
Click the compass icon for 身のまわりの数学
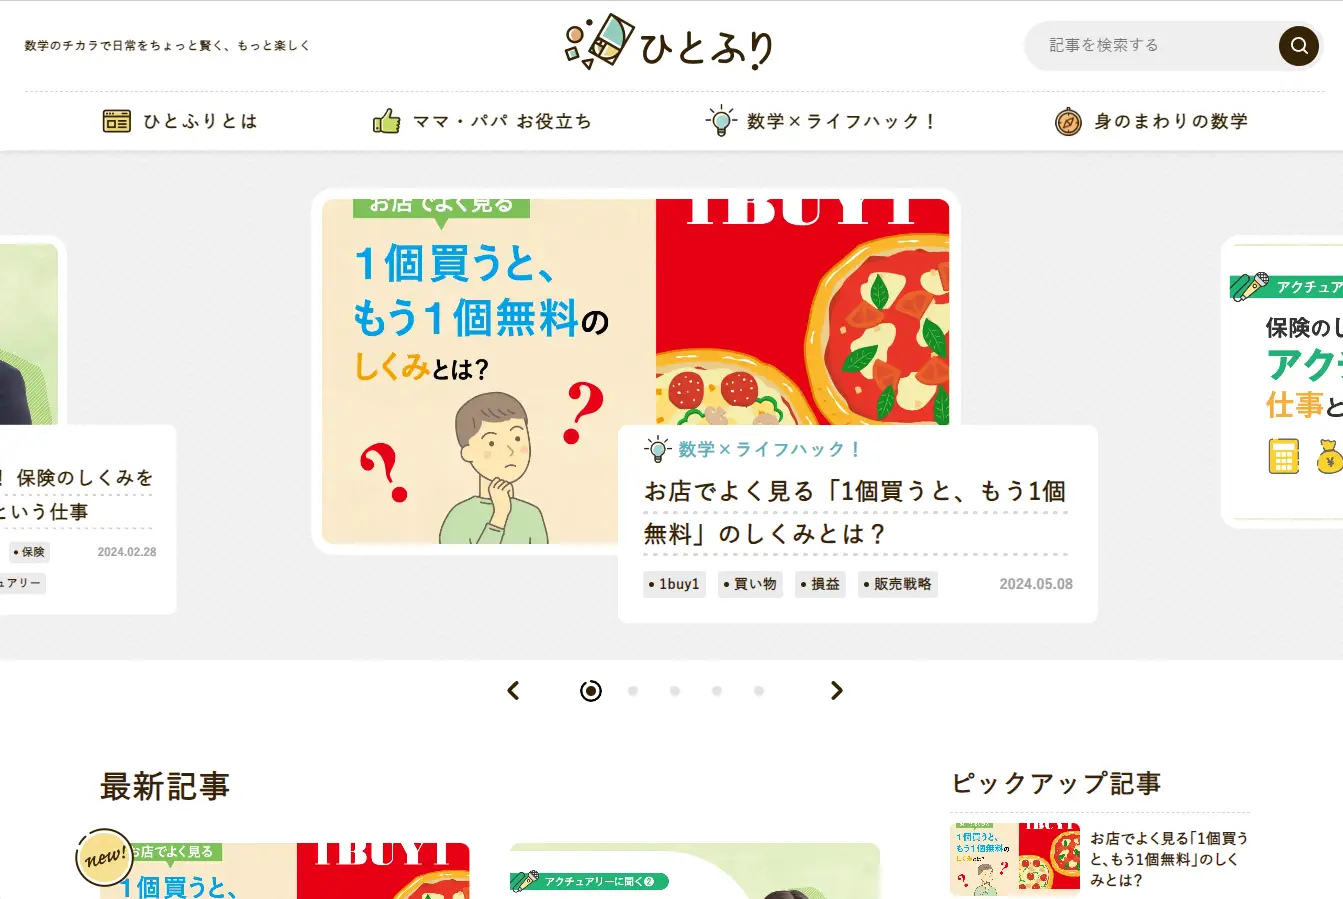[1068, 121]
